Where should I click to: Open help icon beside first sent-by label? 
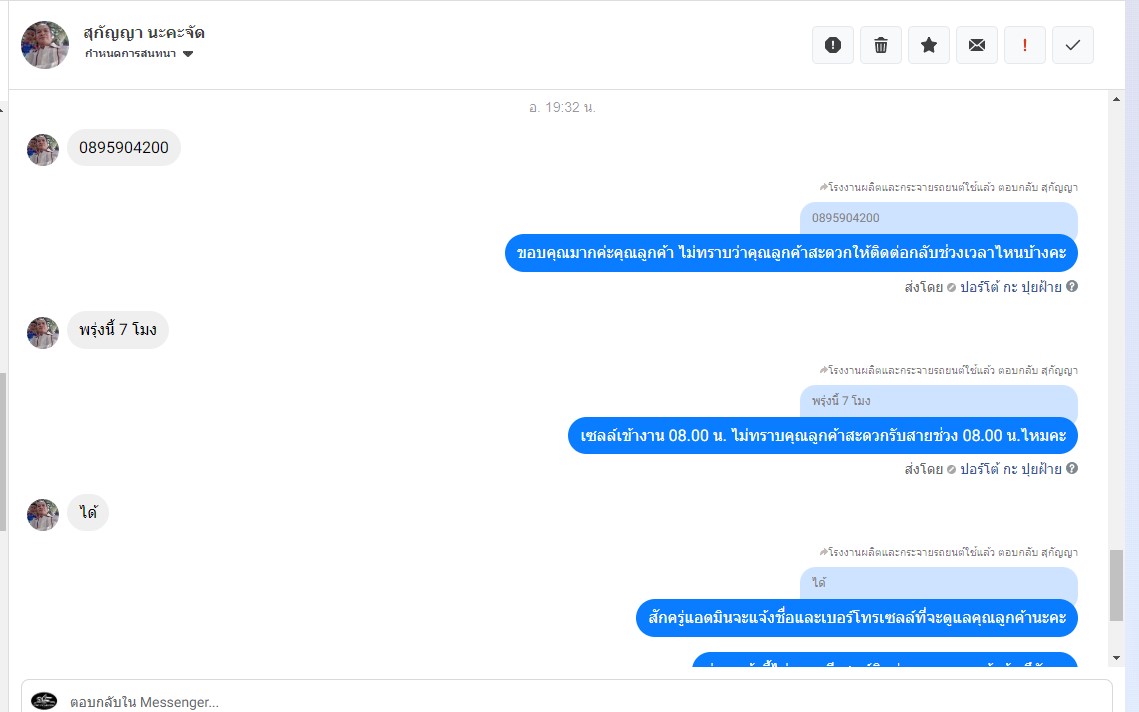tap(1071, 286)
